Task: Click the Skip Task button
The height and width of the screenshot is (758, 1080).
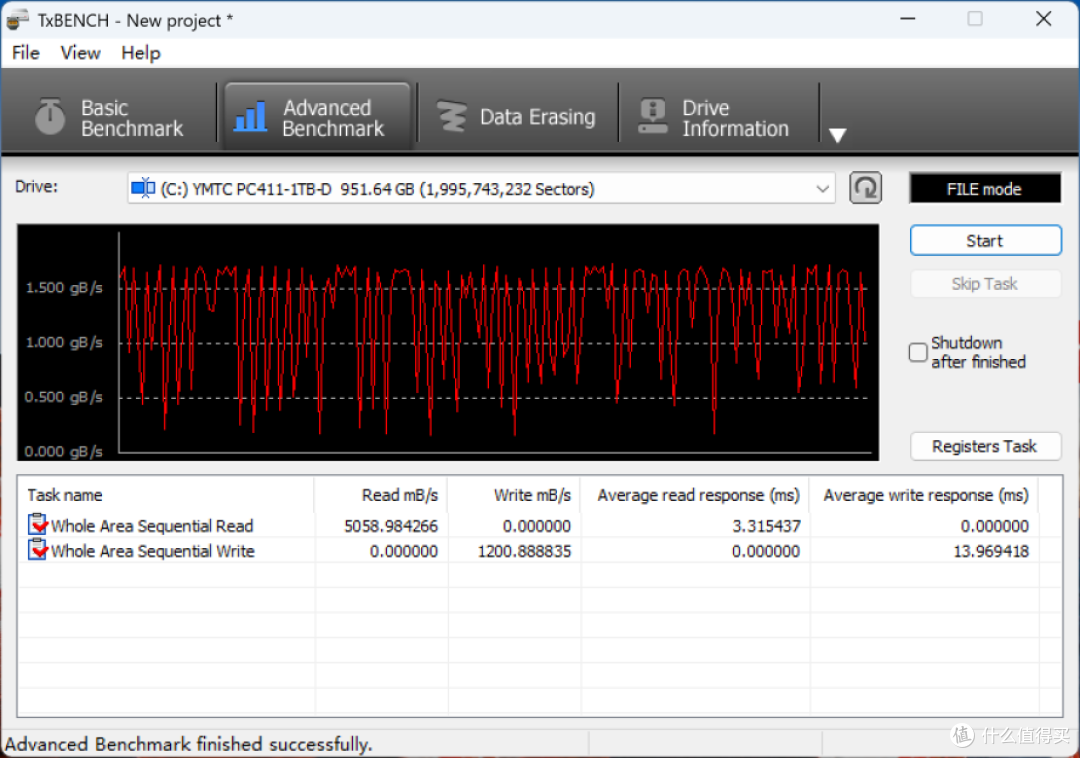Action: (x=985, y=284)
